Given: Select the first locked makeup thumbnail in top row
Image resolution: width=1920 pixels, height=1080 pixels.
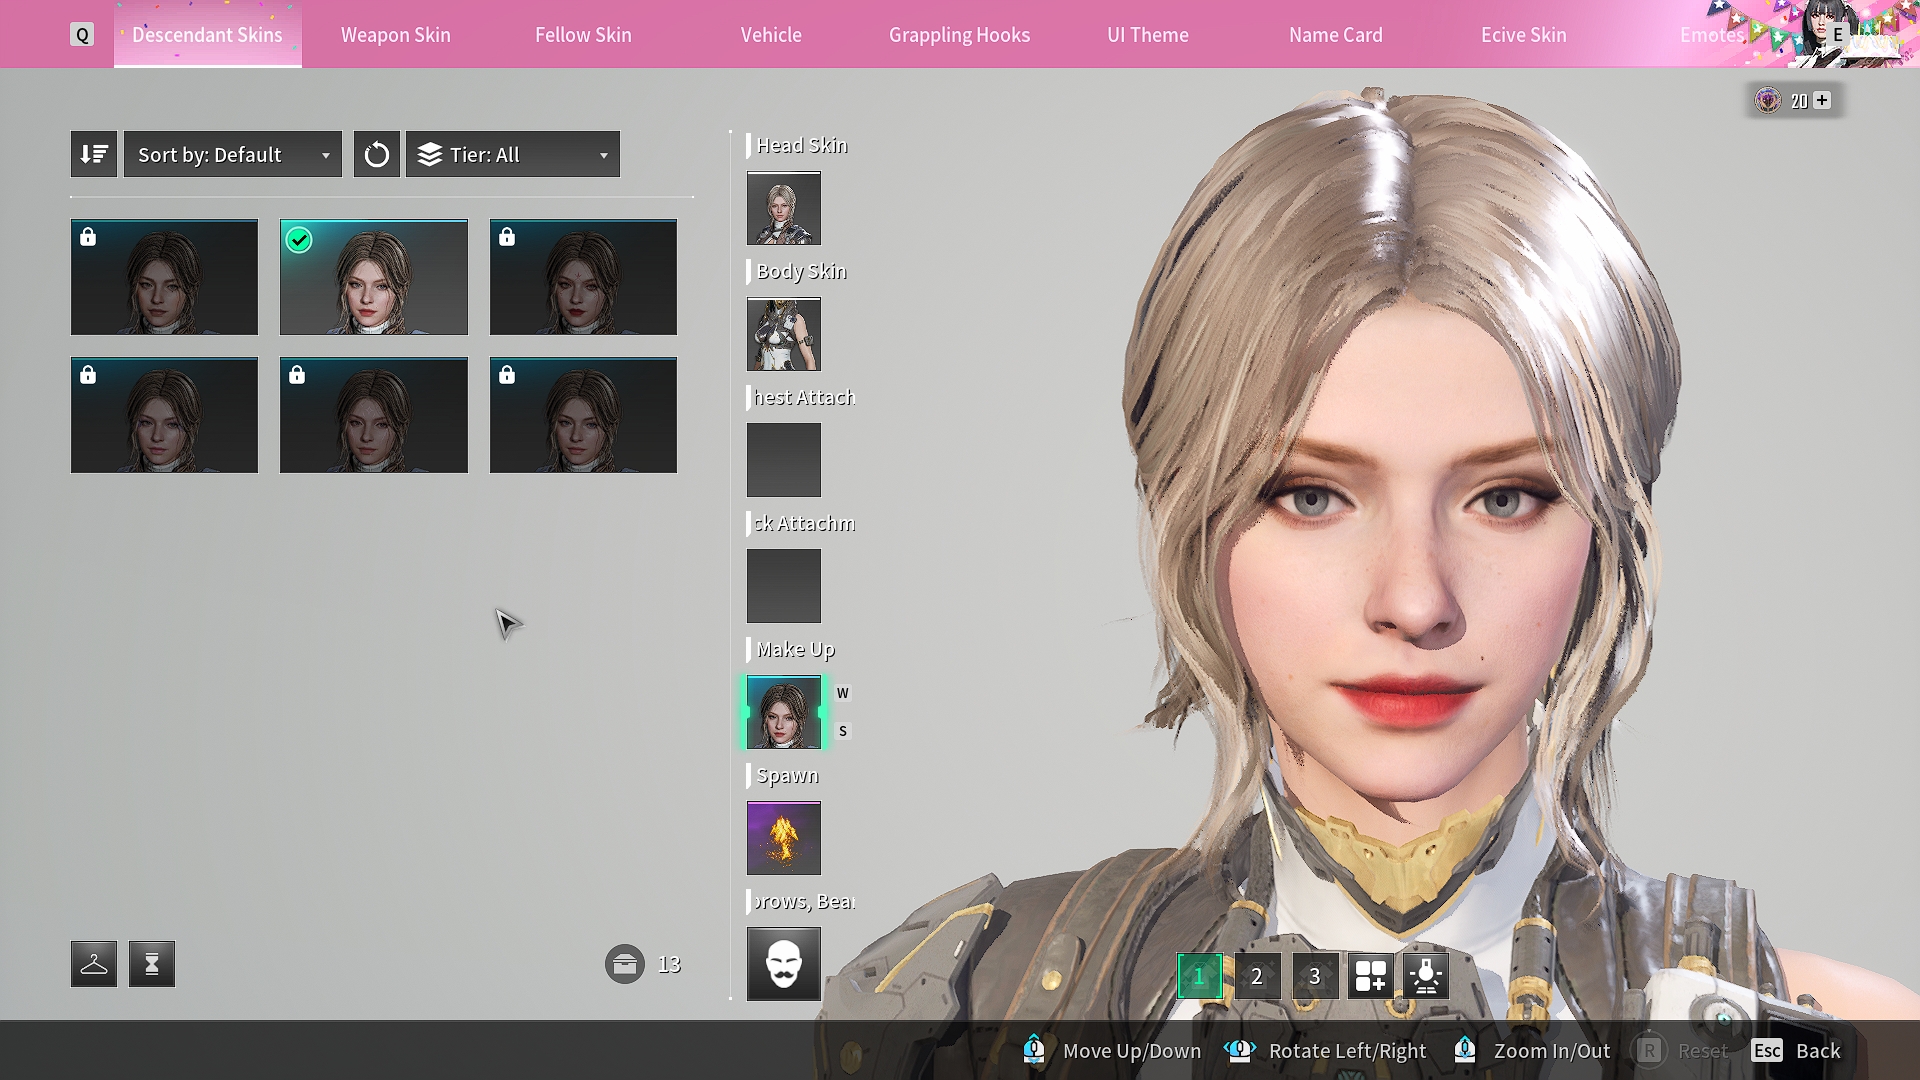Looking at the screenshot, I should coord(164,277).
